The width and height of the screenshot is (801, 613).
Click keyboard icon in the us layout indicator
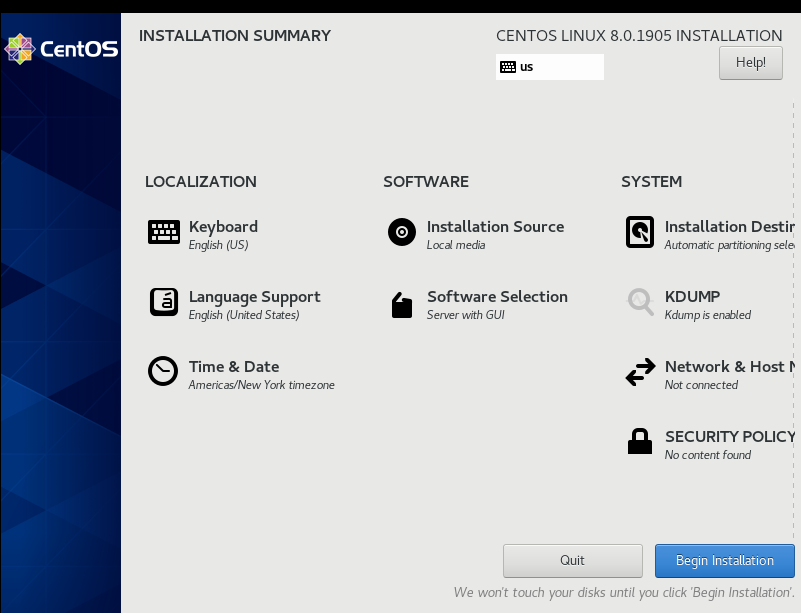tap(508, 67)
